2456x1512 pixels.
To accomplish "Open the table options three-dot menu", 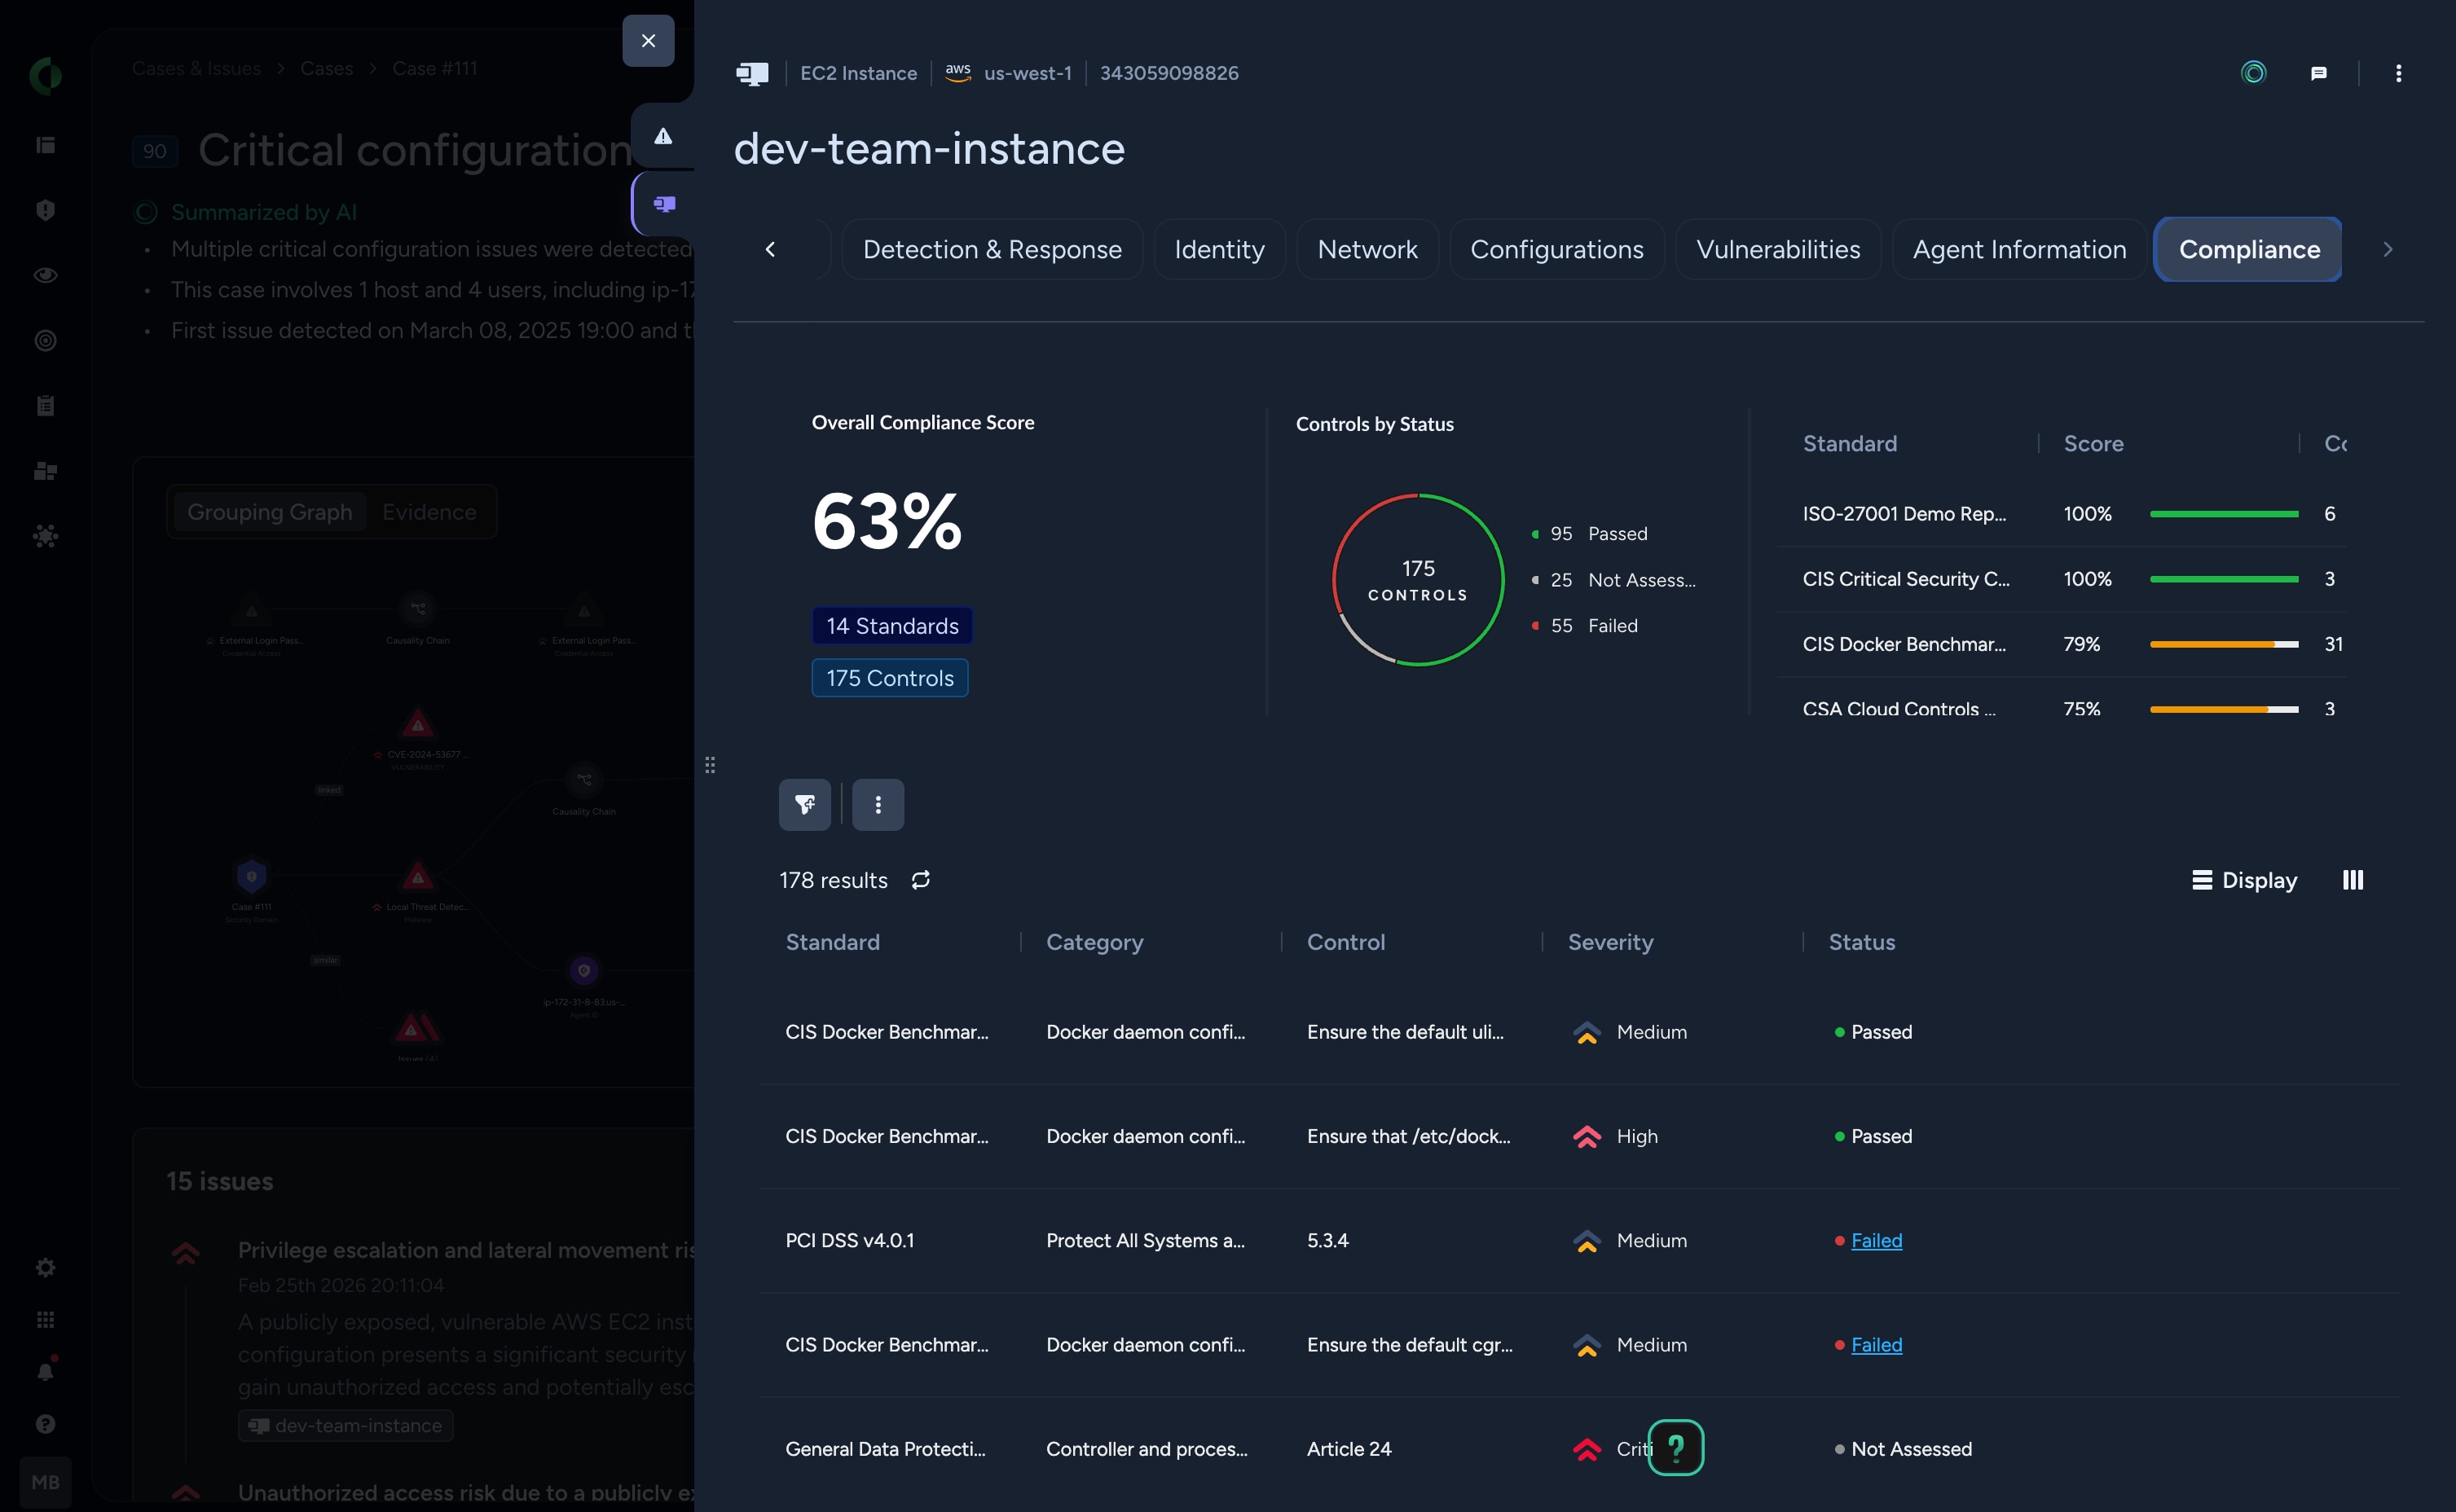I will 877,804.
